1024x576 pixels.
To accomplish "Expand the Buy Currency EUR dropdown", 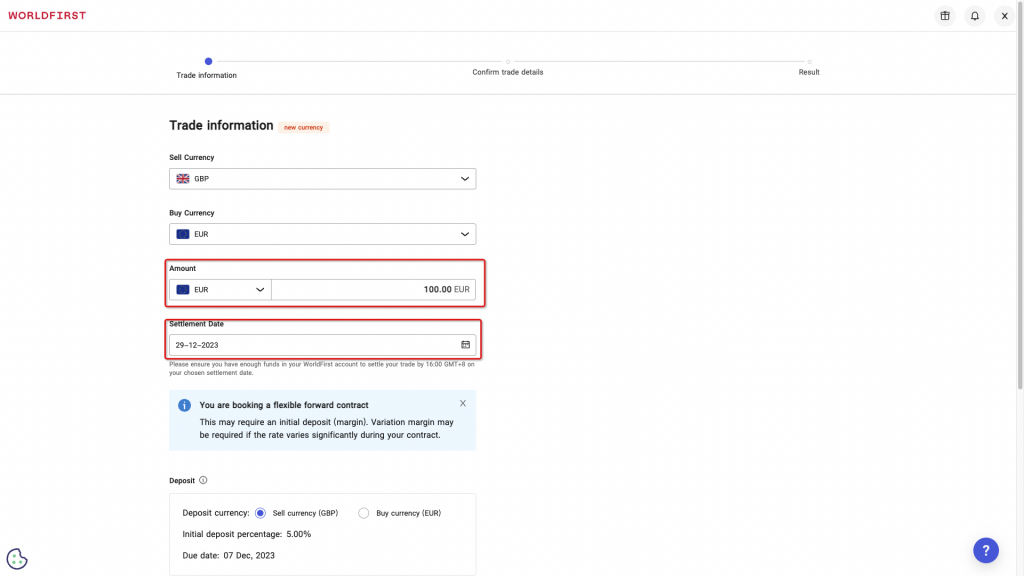I will (322, 234).
